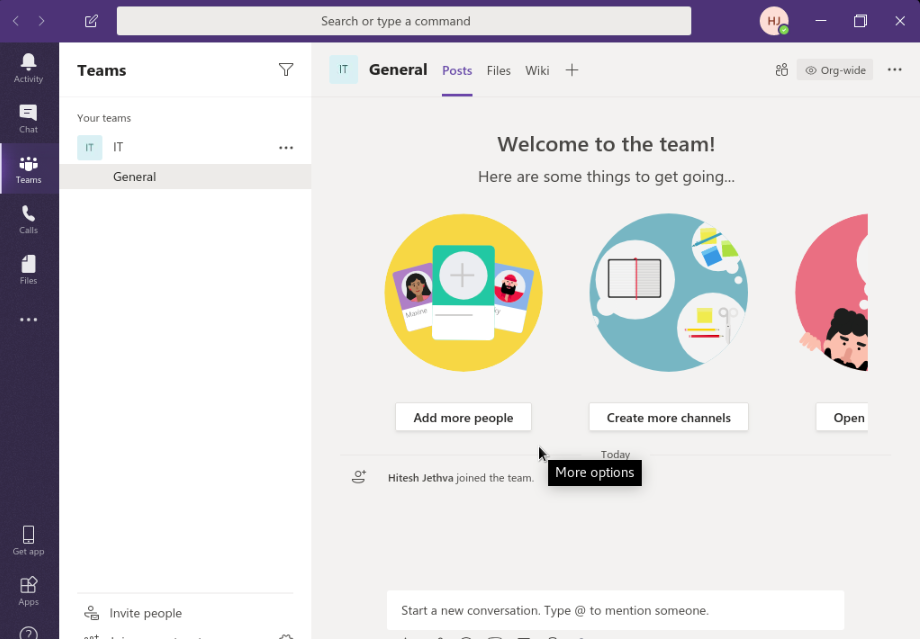
Task: Switch to the Wiki tab
Action: tap(537, 70)
